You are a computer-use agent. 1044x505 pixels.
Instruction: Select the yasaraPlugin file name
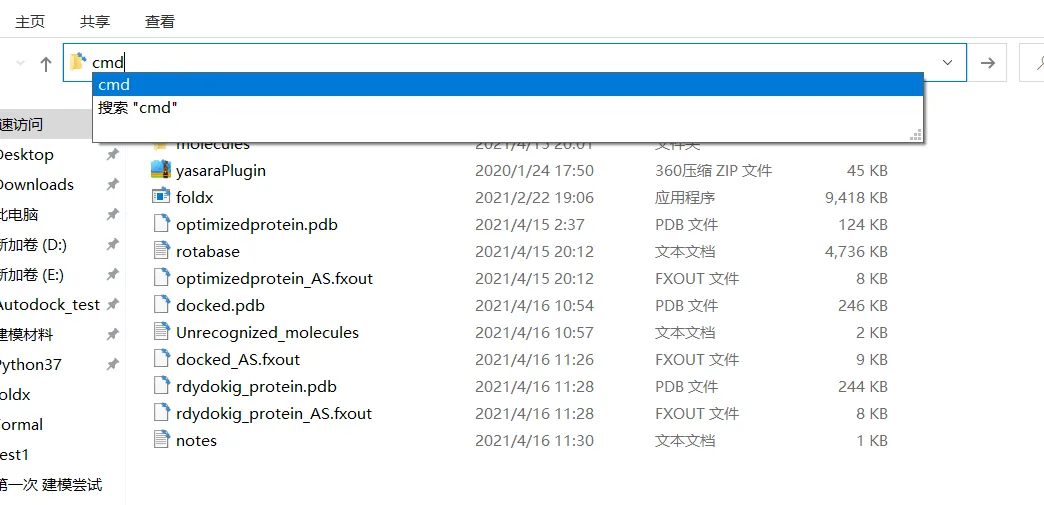point(221,171)
